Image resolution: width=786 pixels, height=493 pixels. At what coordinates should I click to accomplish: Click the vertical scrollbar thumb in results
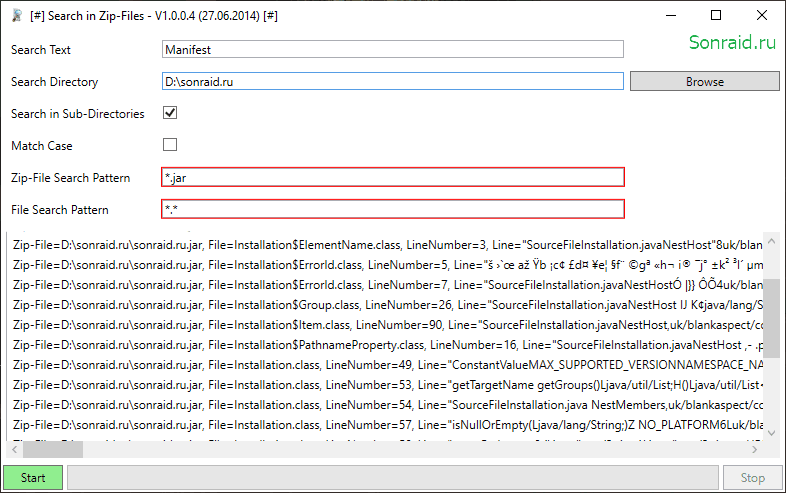click(771, 318)
